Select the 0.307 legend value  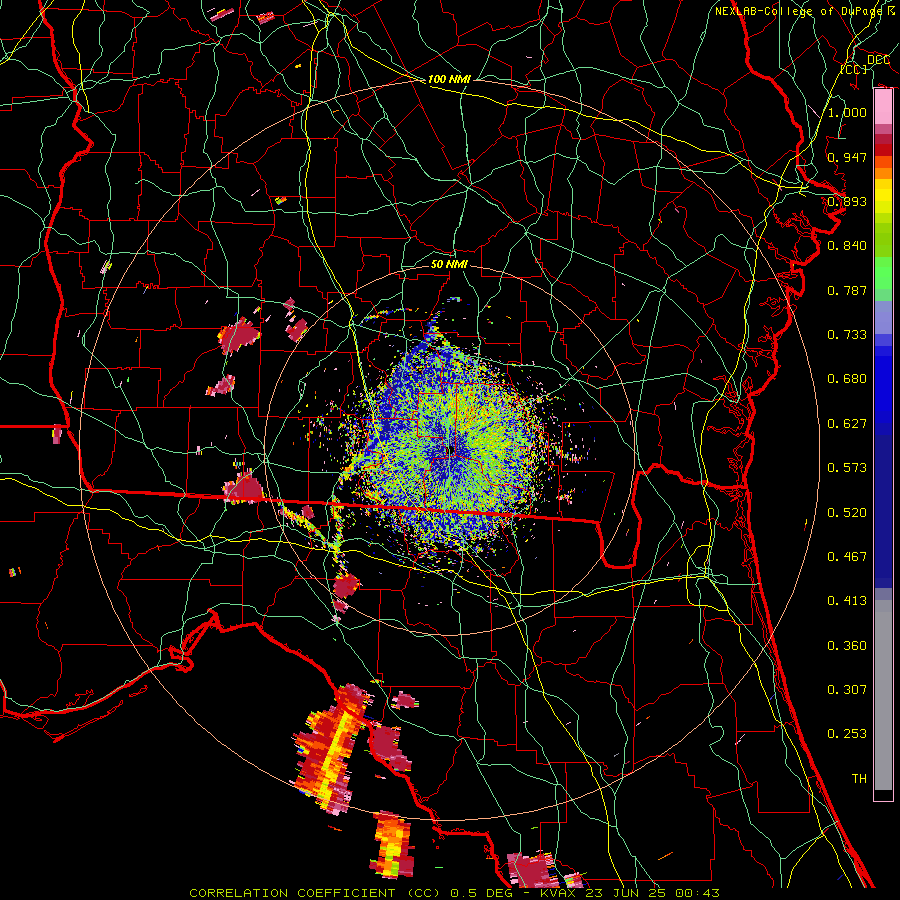point(847,689)
